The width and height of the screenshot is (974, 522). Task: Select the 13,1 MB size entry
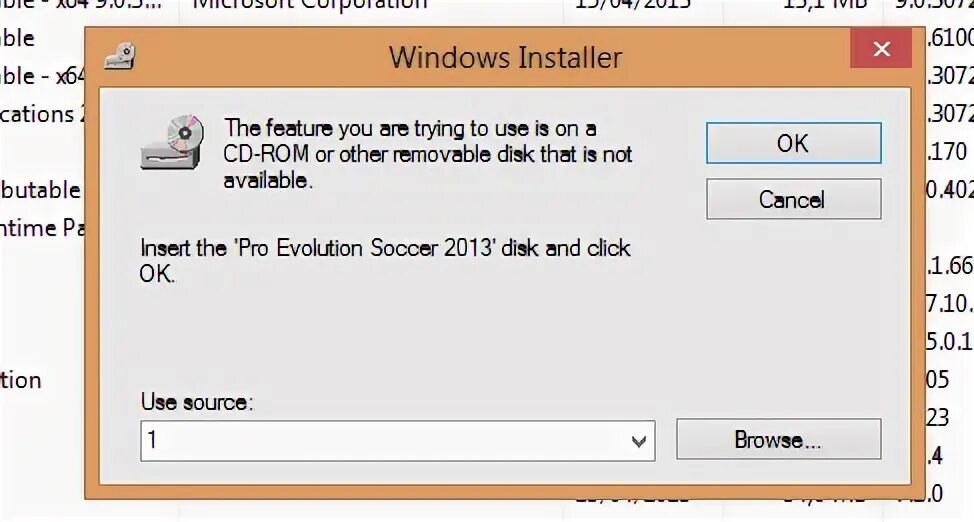coord(824,5)
